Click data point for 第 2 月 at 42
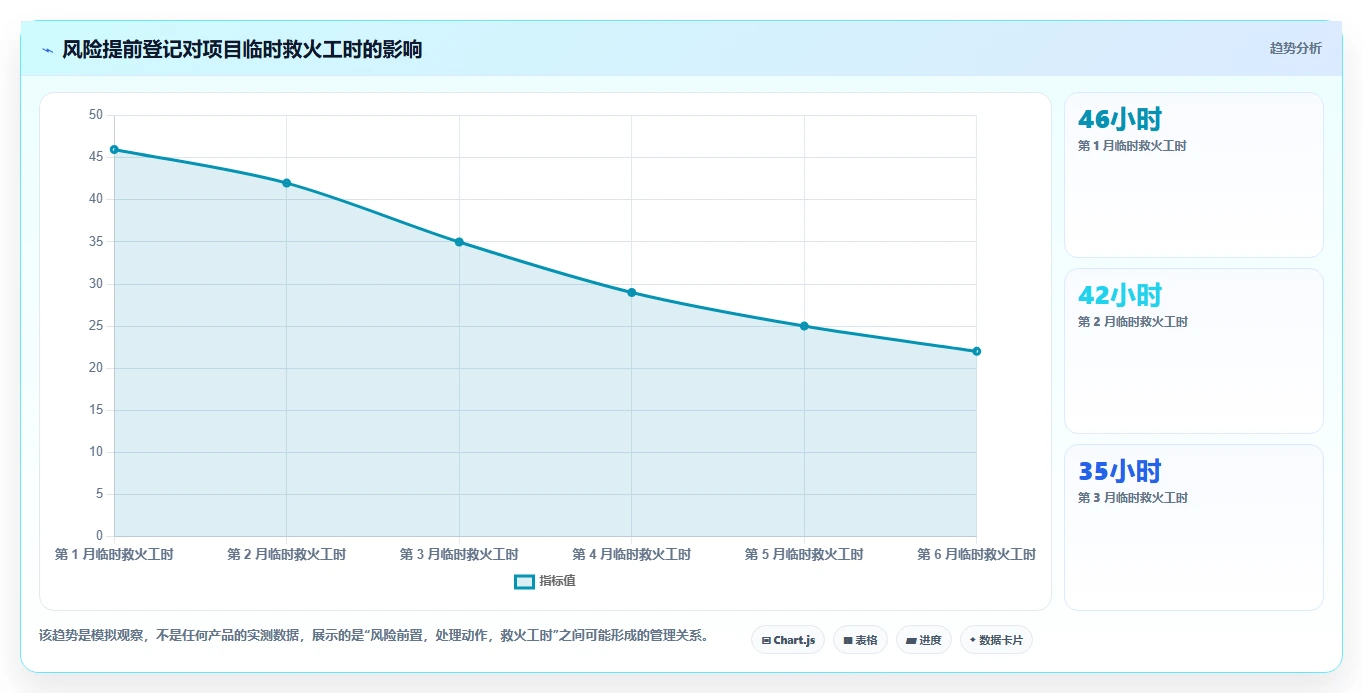1363x693 pixels. (286, 183)
